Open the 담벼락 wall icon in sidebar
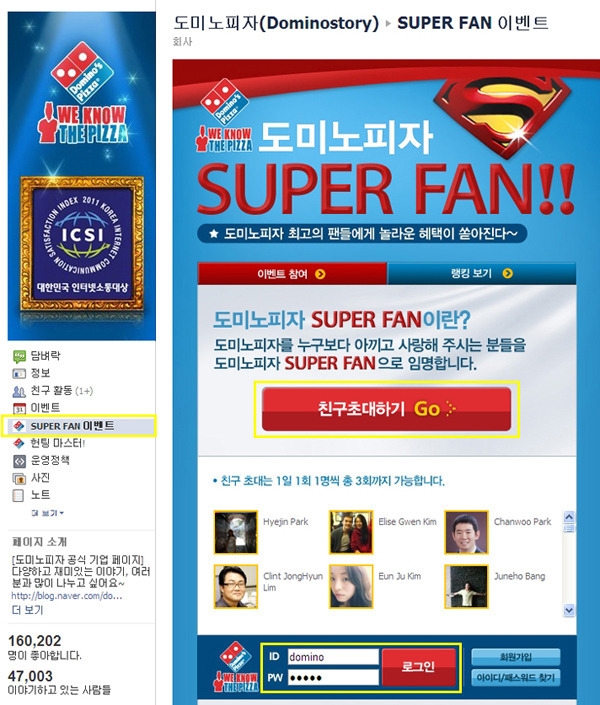The image size is (600, 705). point(19,357)
